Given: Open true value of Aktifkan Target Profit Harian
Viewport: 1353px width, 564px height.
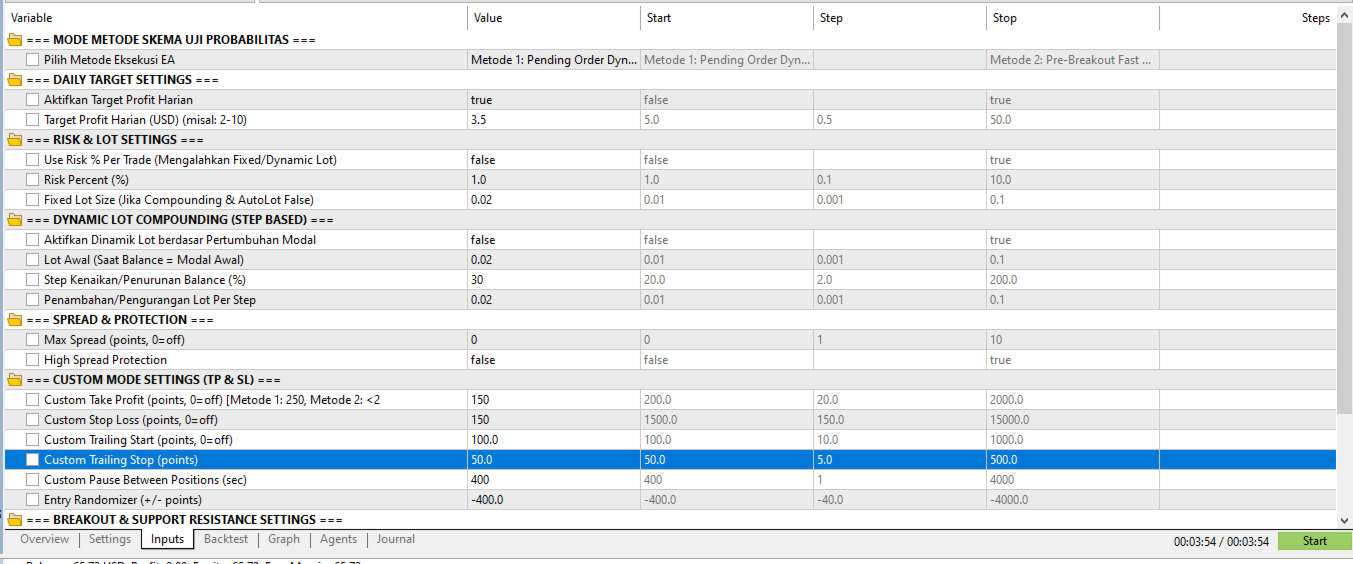Looking at the screenshot, I should pyautogui.click(x=554, y=100).
